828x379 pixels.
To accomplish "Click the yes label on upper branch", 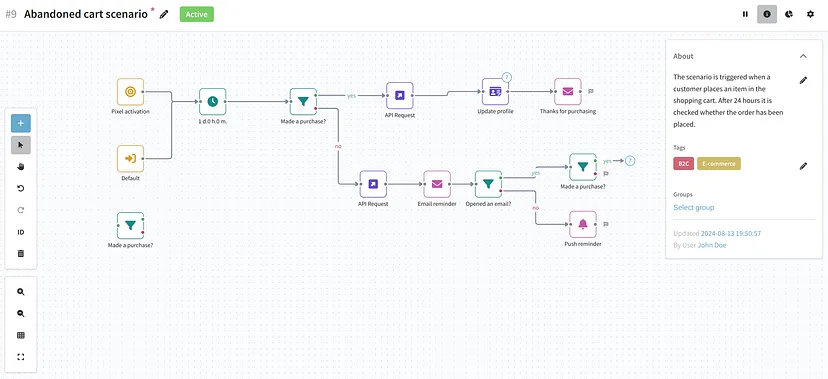I will pyautogui.click(x=351, y=96).
